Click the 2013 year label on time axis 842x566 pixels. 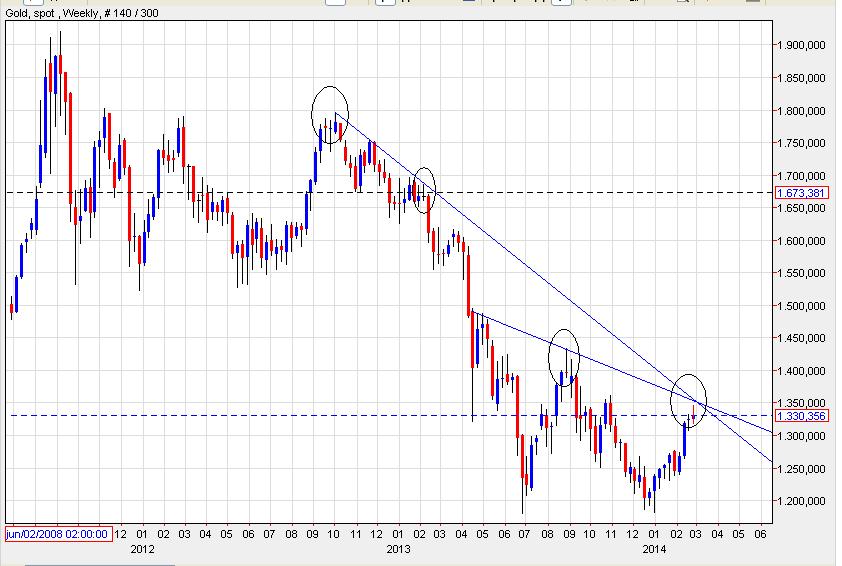tap(398, 549)
